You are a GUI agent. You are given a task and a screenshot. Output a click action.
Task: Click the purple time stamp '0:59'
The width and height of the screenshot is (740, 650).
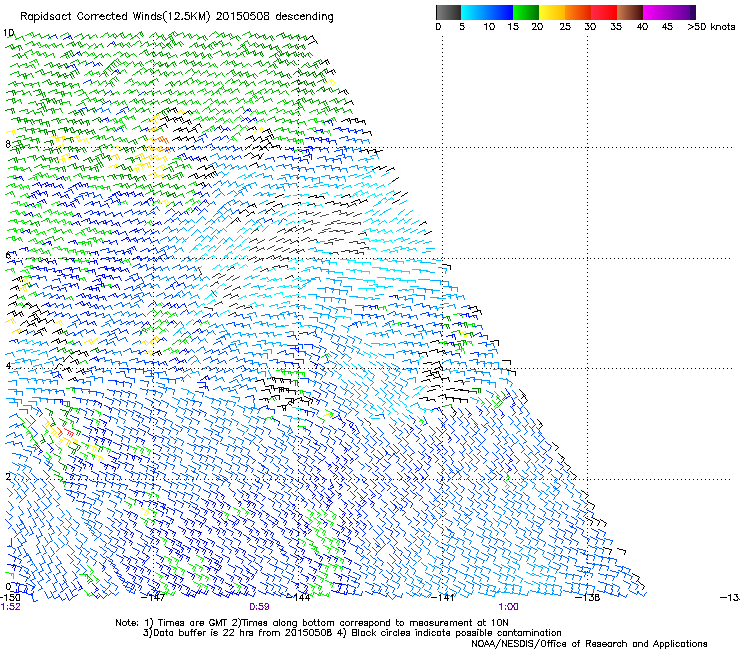(259, 607)
